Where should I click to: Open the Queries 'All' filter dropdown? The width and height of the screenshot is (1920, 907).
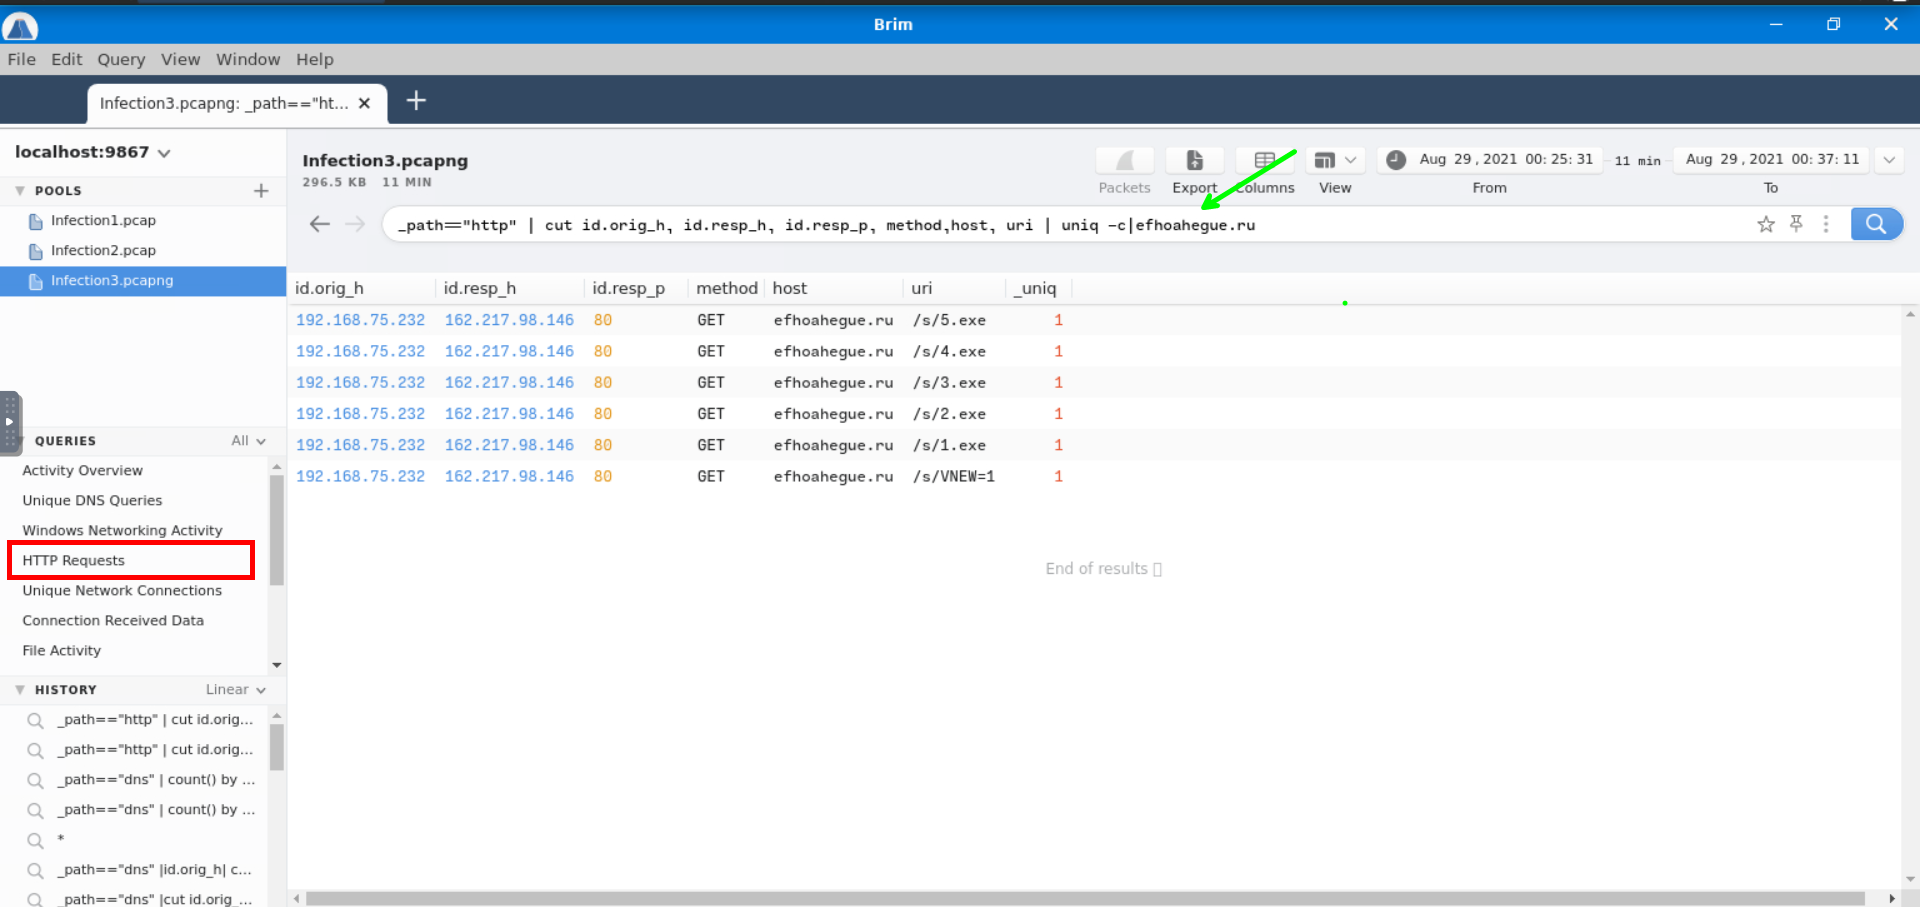(x=248, y=441)
